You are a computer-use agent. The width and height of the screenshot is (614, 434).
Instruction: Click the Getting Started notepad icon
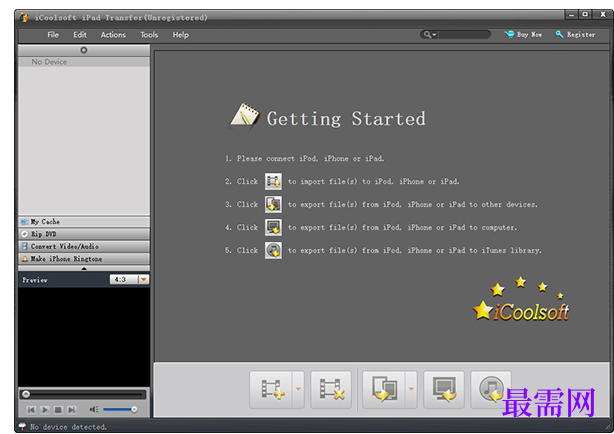pos(244,116)
